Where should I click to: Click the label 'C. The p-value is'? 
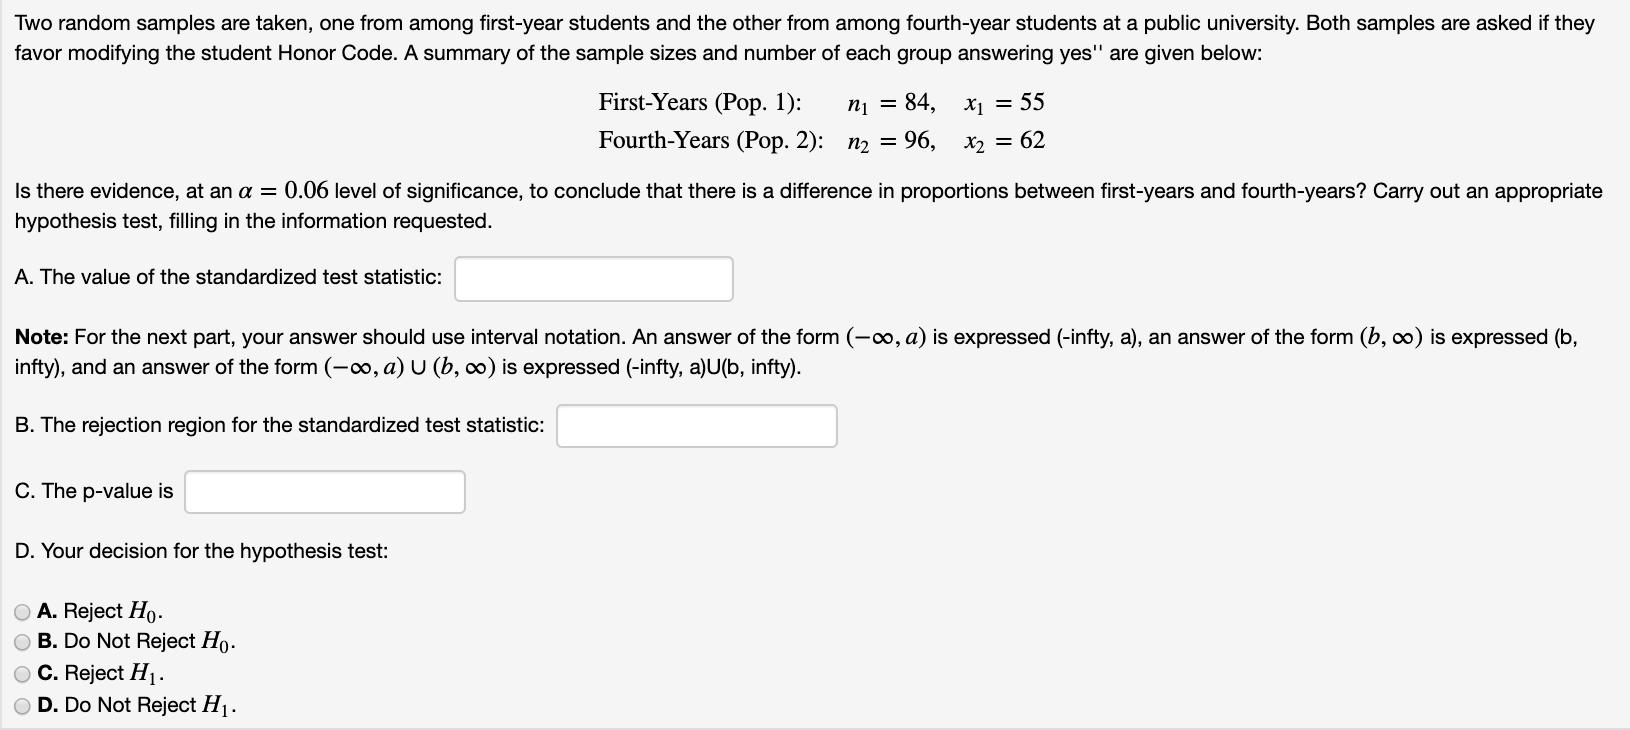[x=95, y=490]
